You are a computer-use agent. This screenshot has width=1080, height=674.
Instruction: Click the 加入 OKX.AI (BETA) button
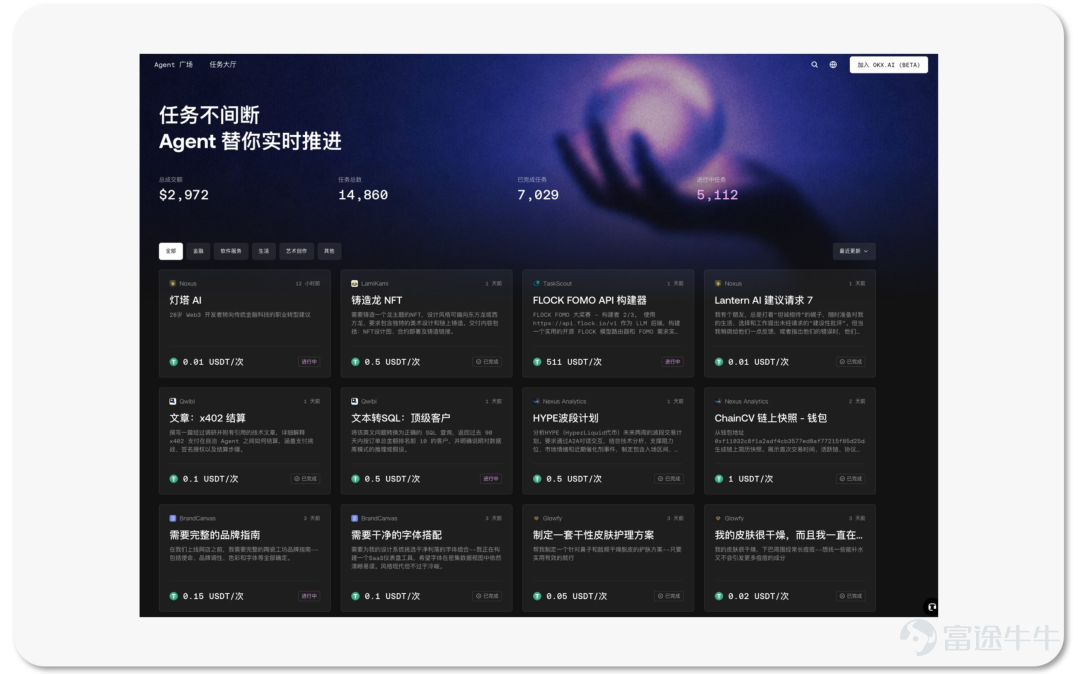889,65
